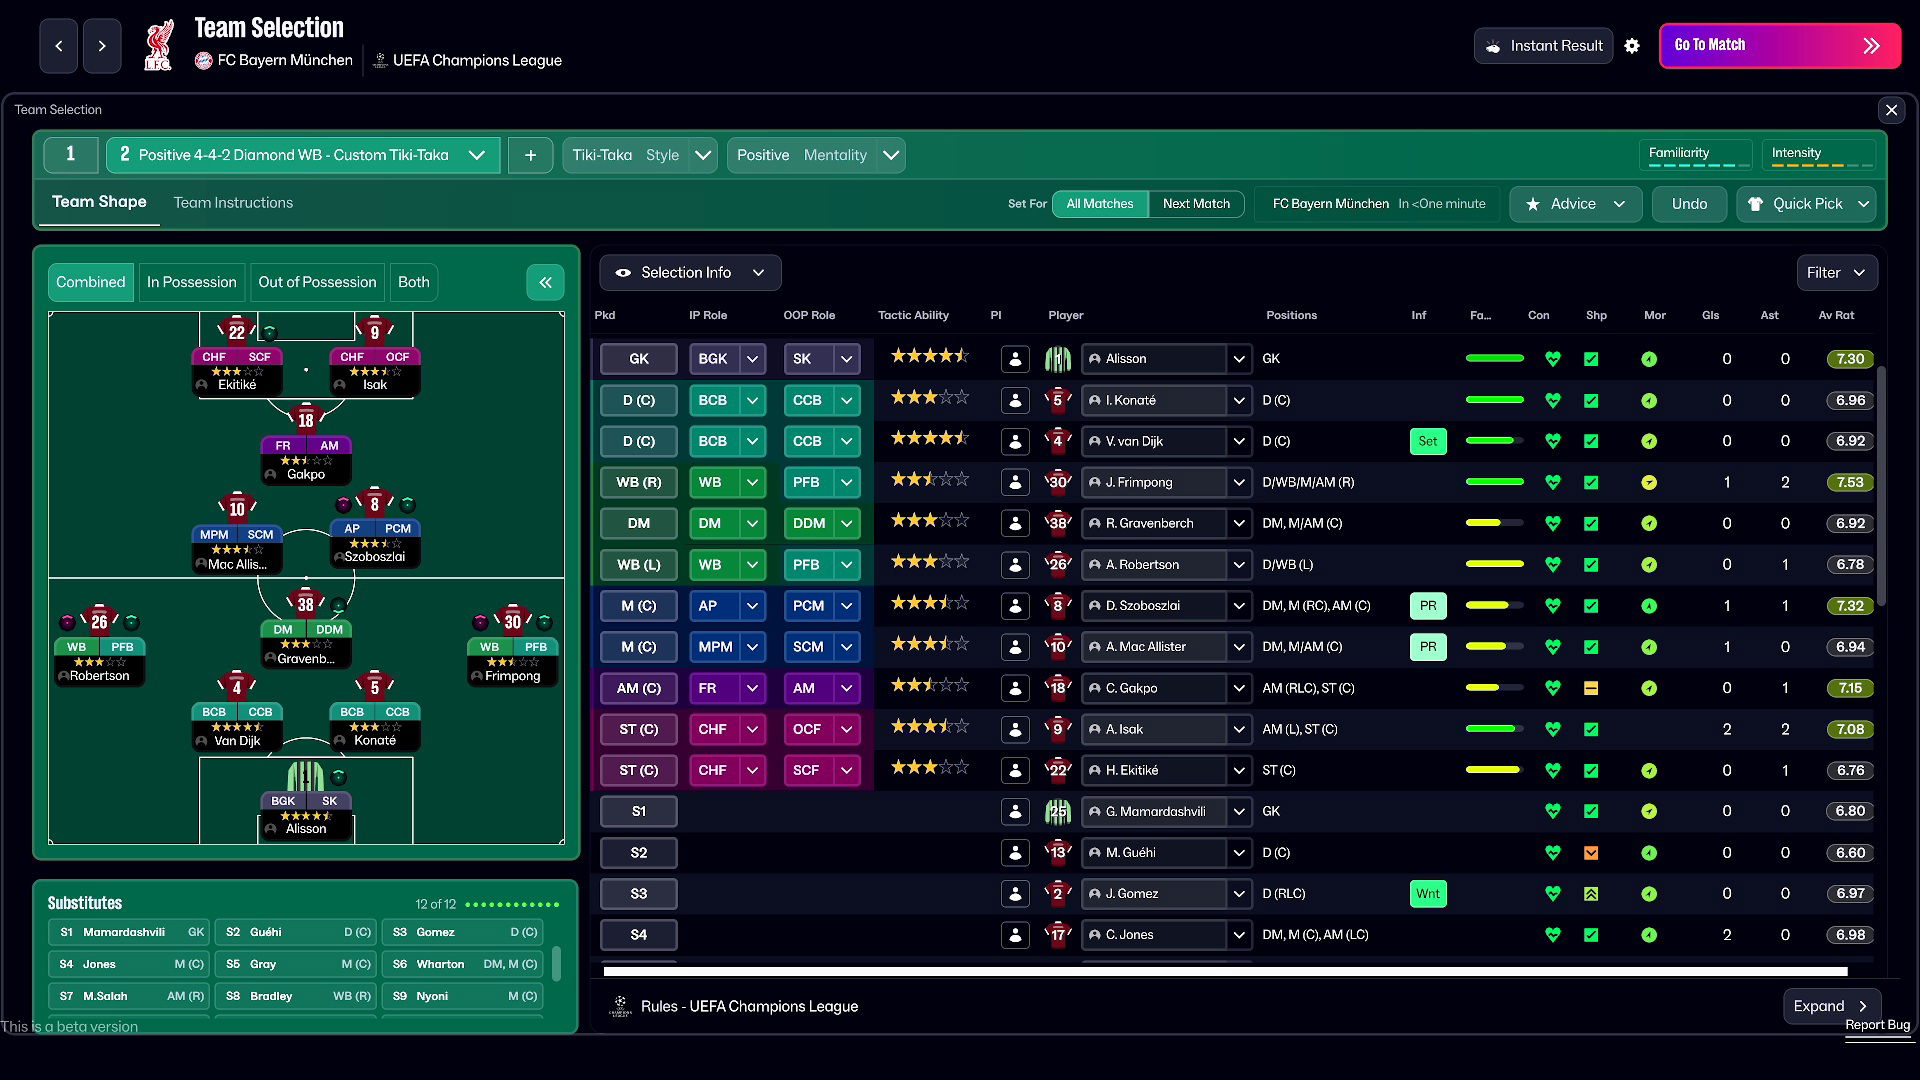Viewport: 1920px width, 1080px height.
Task: Click the UEFA Champions League logo
Action: tap(380, 60)
